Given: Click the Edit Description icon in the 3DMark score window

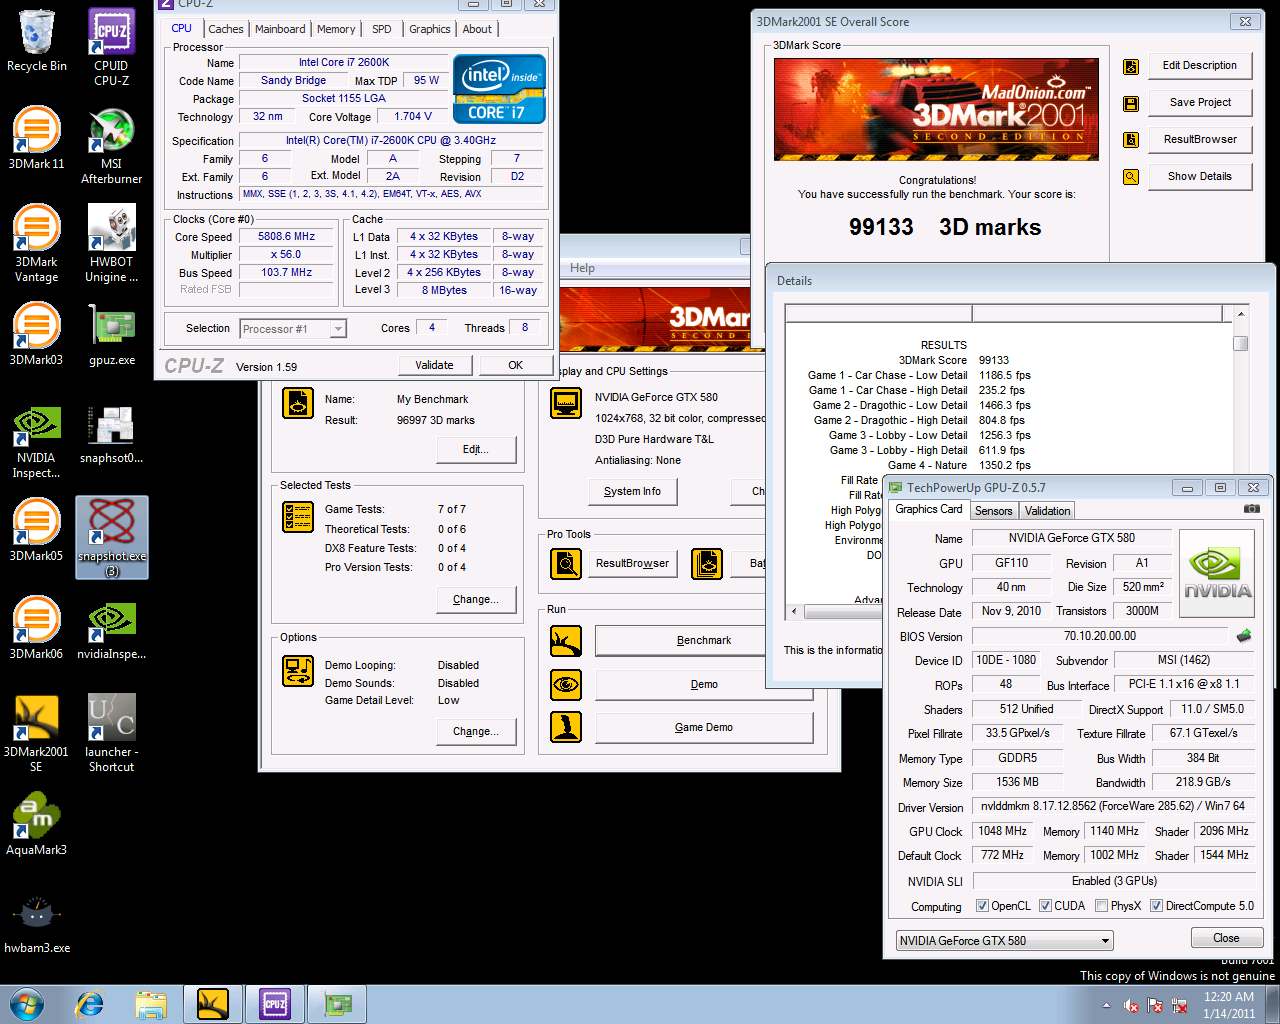Looking at the screenshot, I should (x=1131, y=67).
